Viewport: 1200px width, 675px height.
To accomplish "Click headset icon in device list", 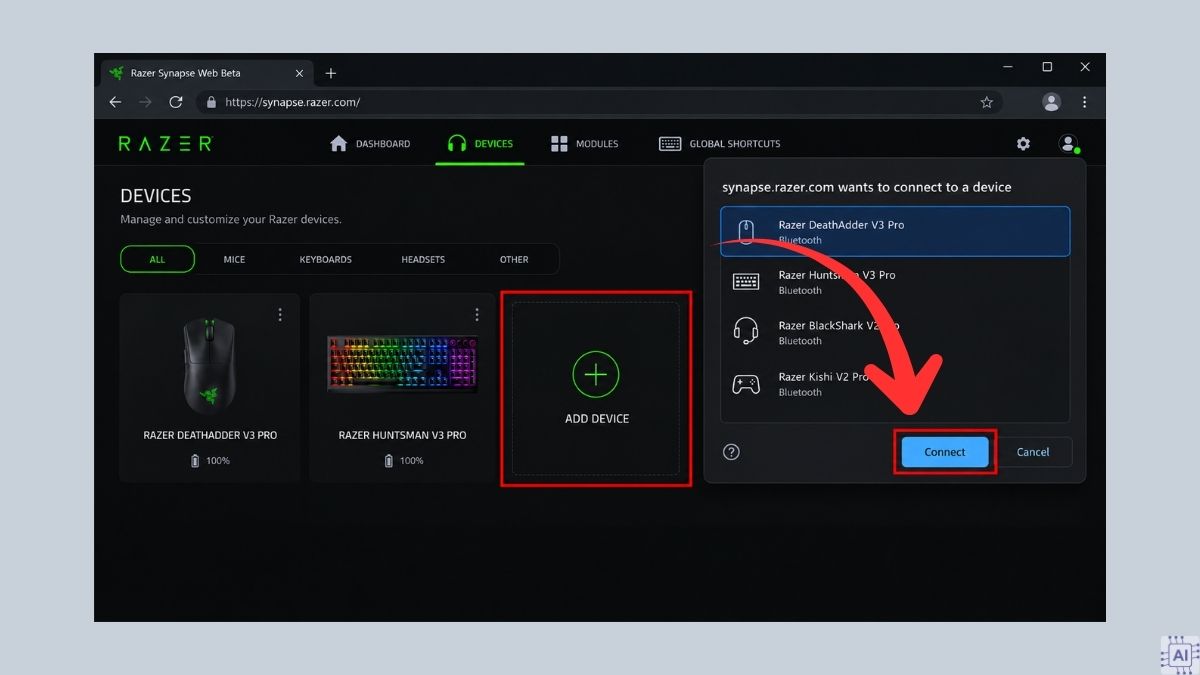I will coord(746,332).
